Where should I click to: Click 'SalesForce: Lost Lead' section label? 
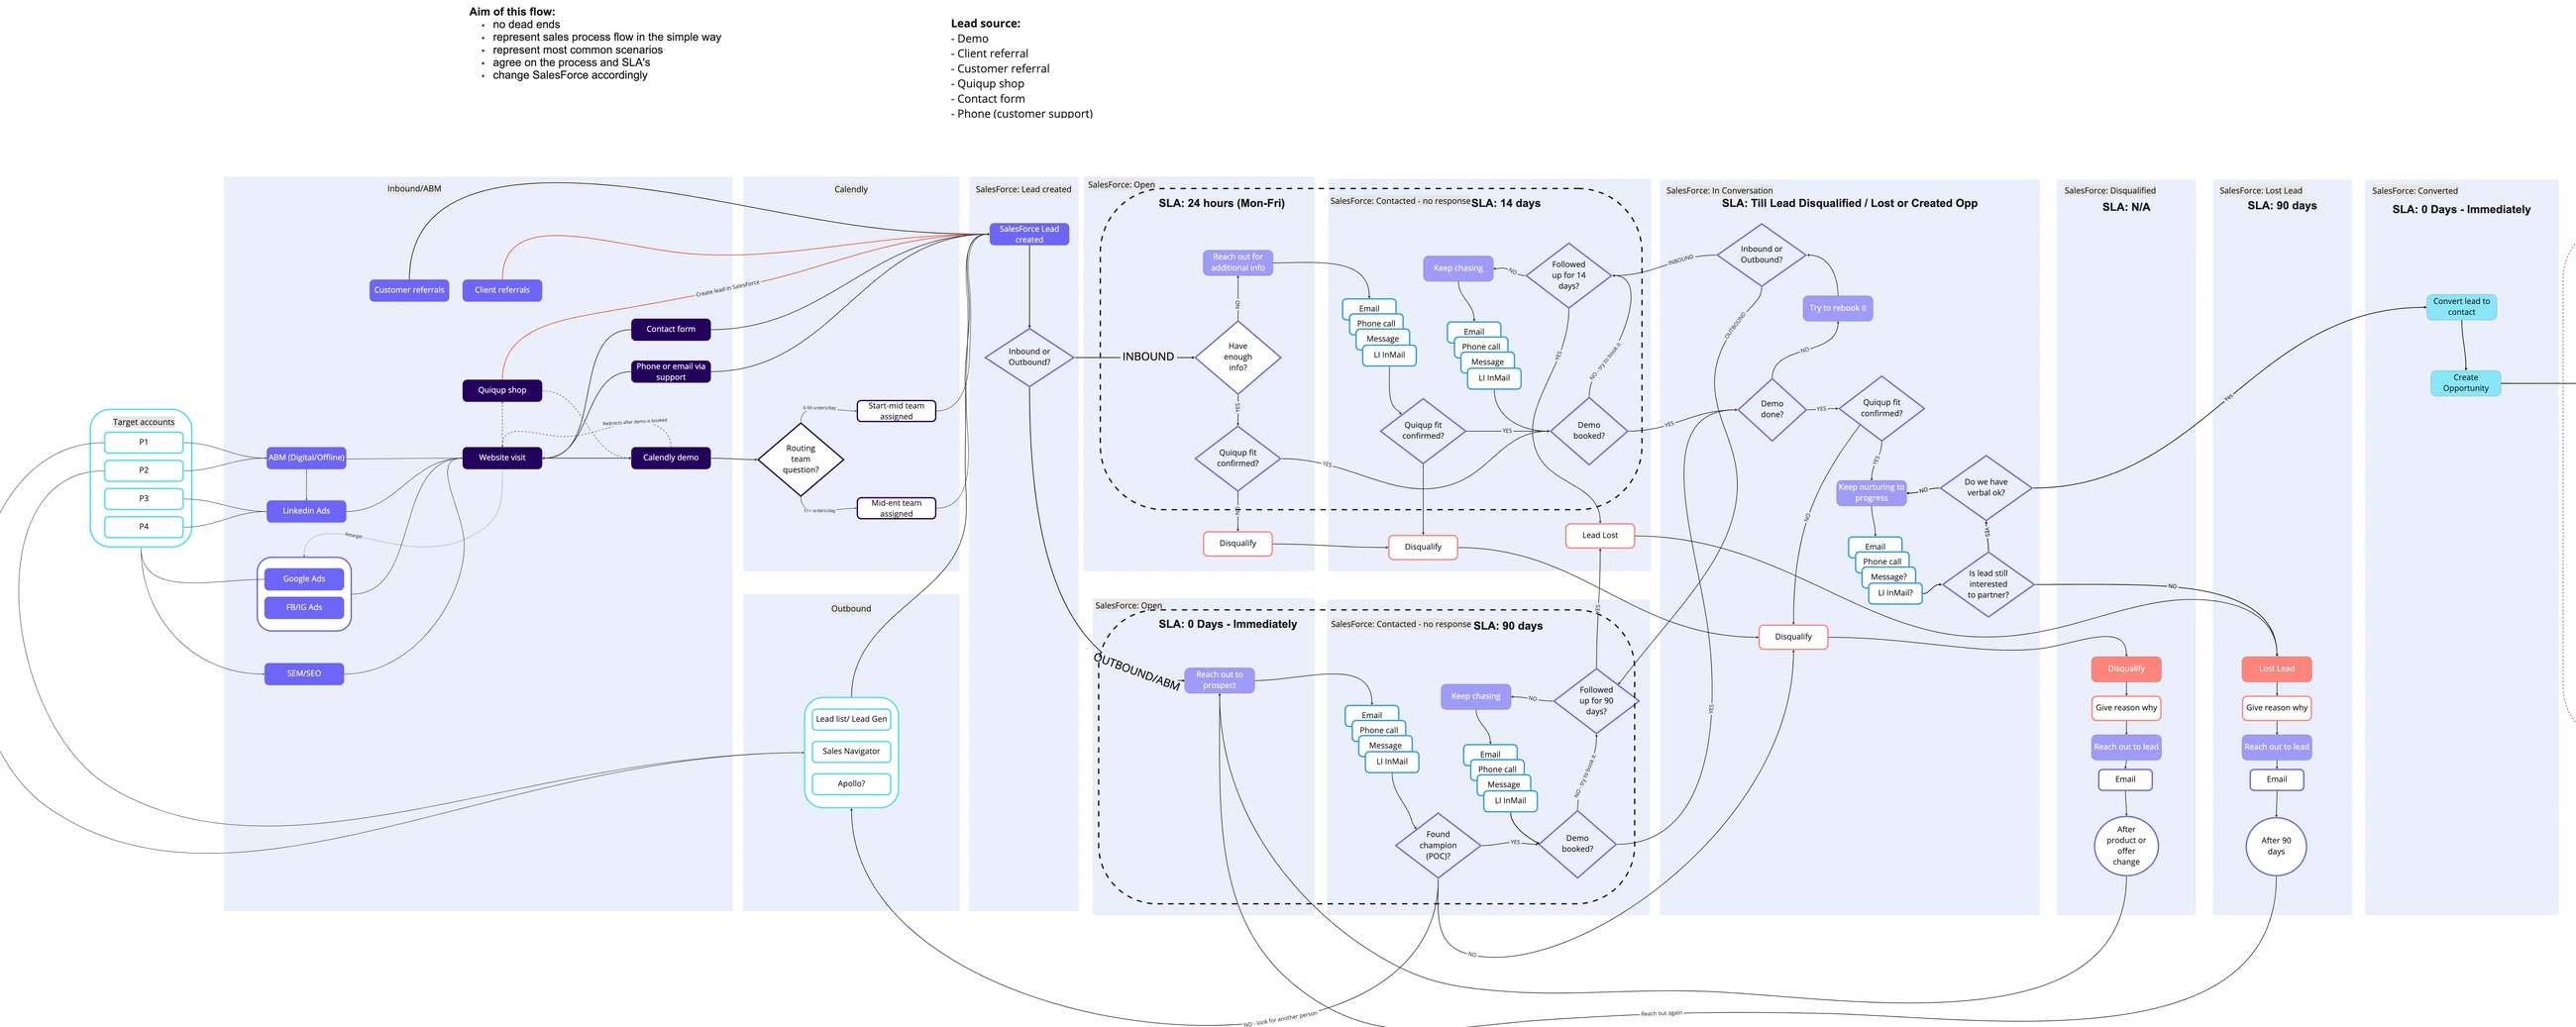coord(2260,191)
